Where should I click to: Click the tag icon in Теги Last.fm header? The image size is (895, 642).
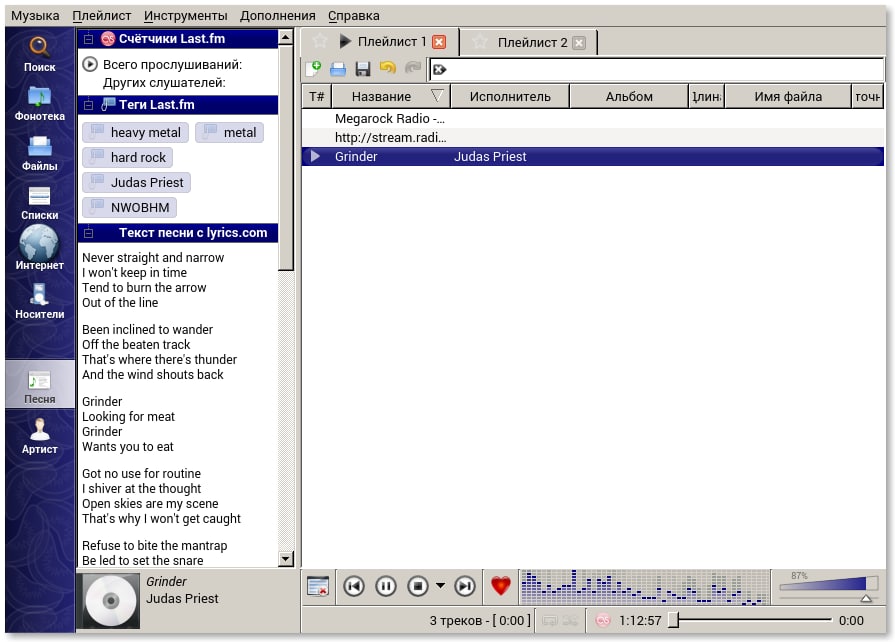point(108,104)
